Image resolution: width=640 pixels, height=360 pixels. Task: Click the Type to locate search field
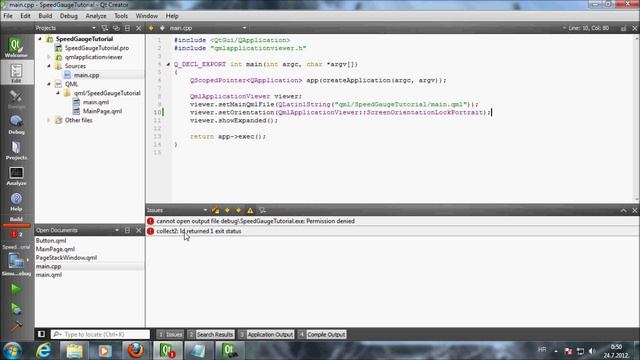(x=100, y=334)
